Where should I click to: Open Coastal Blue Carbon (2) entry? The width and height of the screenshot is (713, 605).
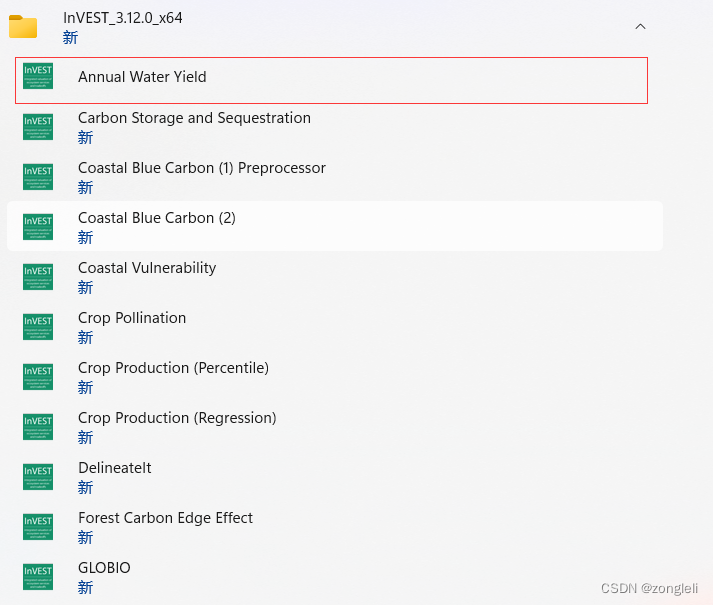157,218
